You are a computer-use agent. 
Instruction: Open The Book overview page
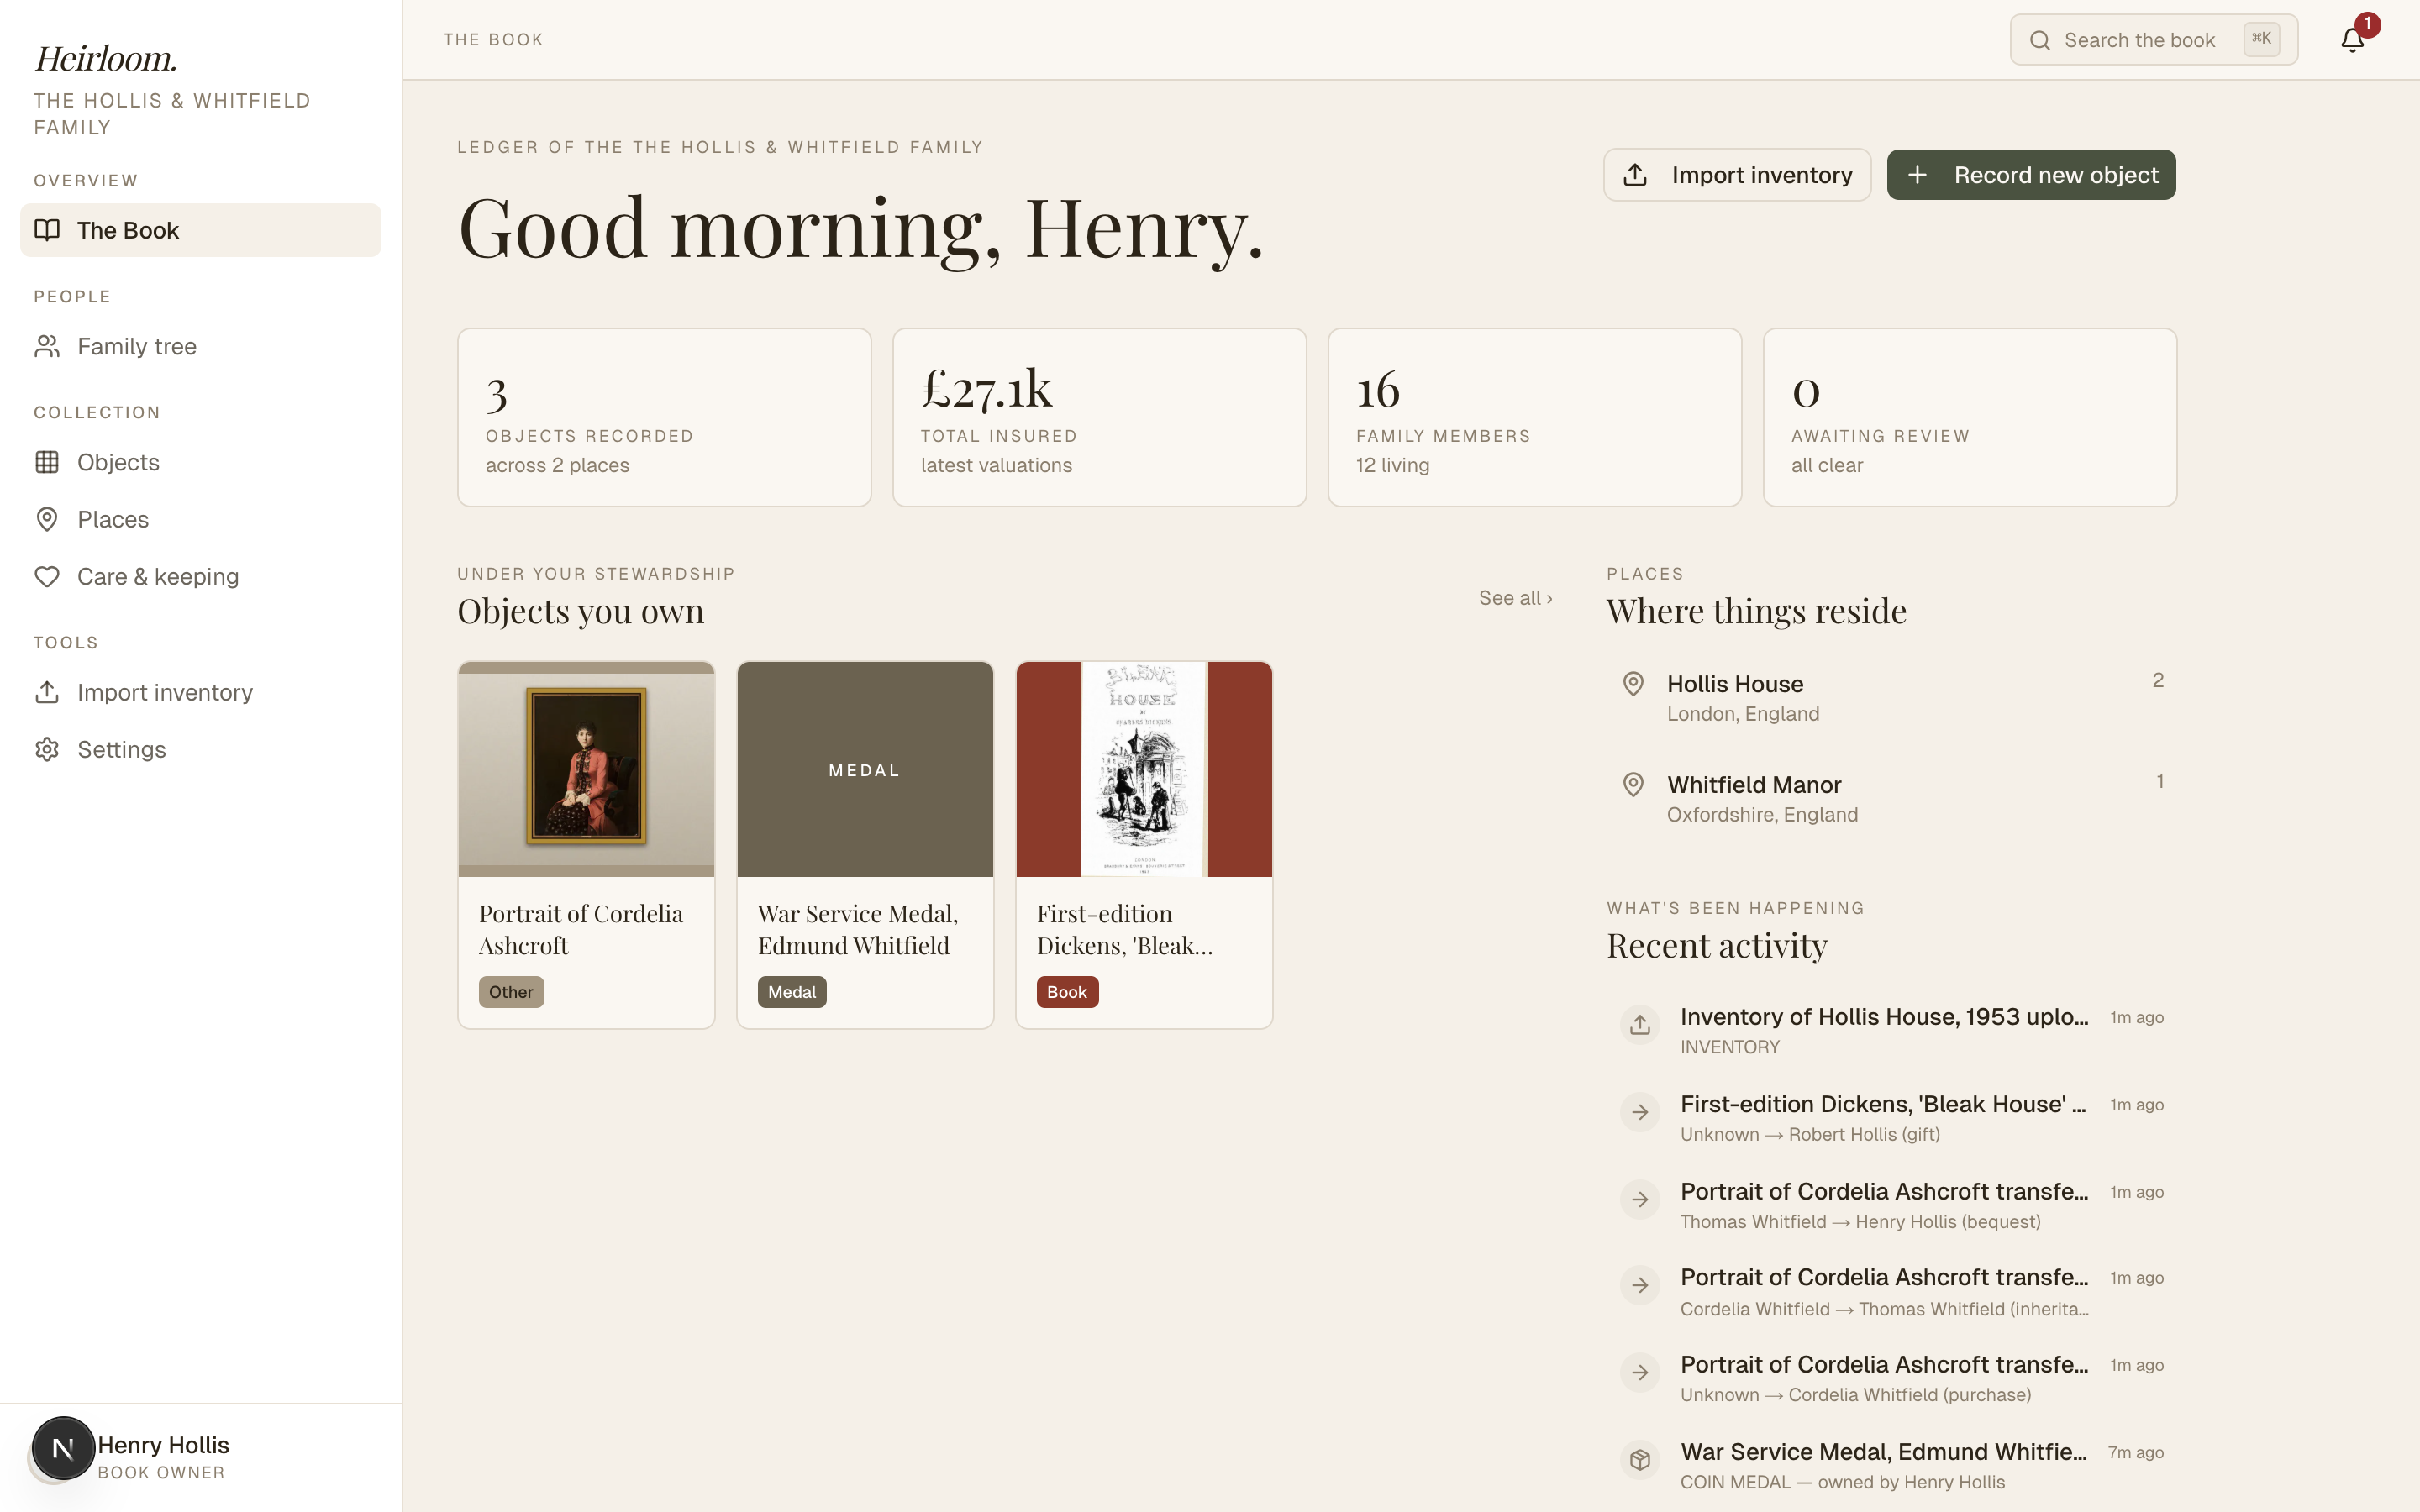200,230
